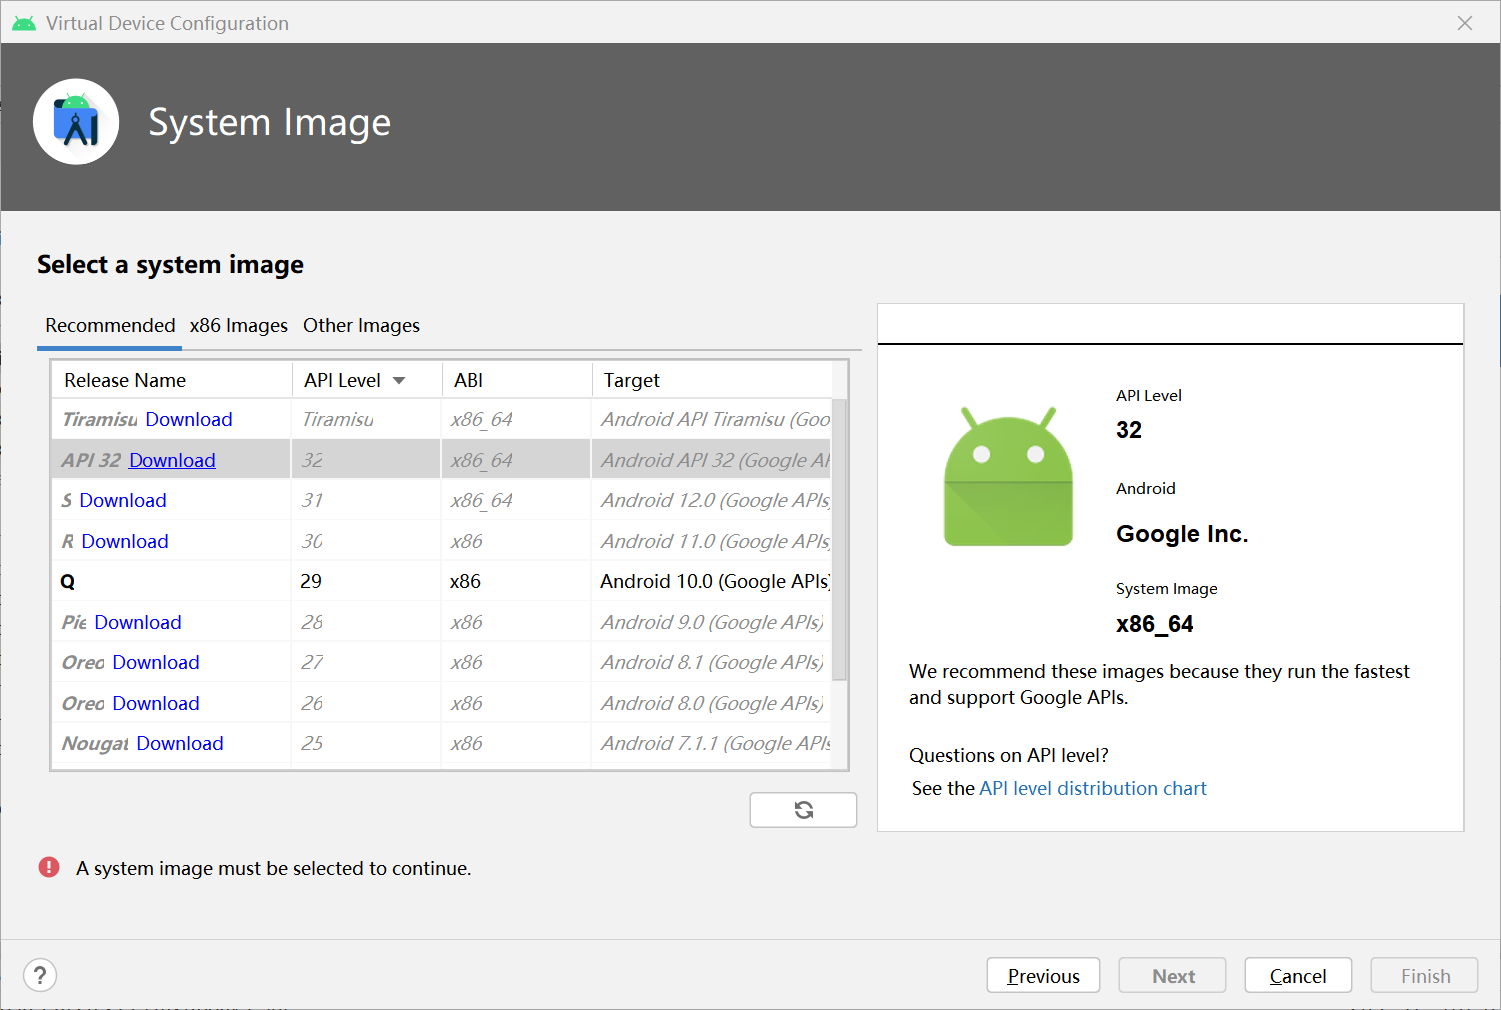Click the Target column header
Image resolution: width=1501 pixels, height=1010 pixels.
[712, 380]
